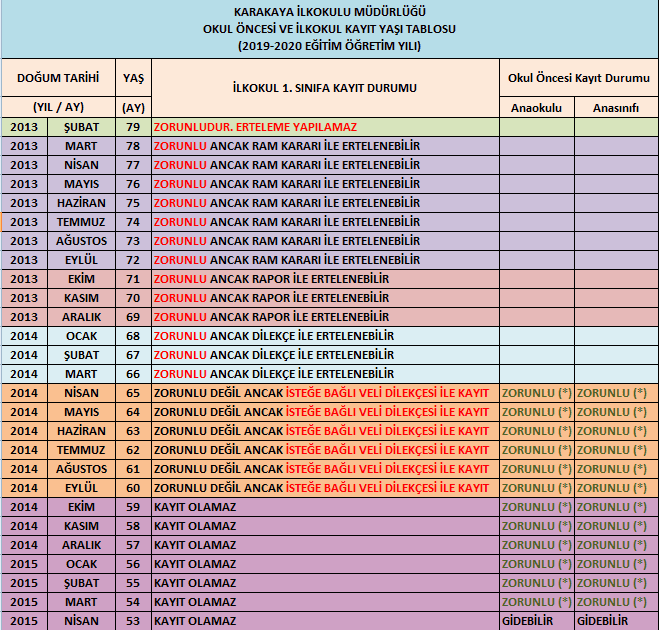Select the 2014 KASIM month cell
This screenshot has width=659, height=630.
click(81, 526)
